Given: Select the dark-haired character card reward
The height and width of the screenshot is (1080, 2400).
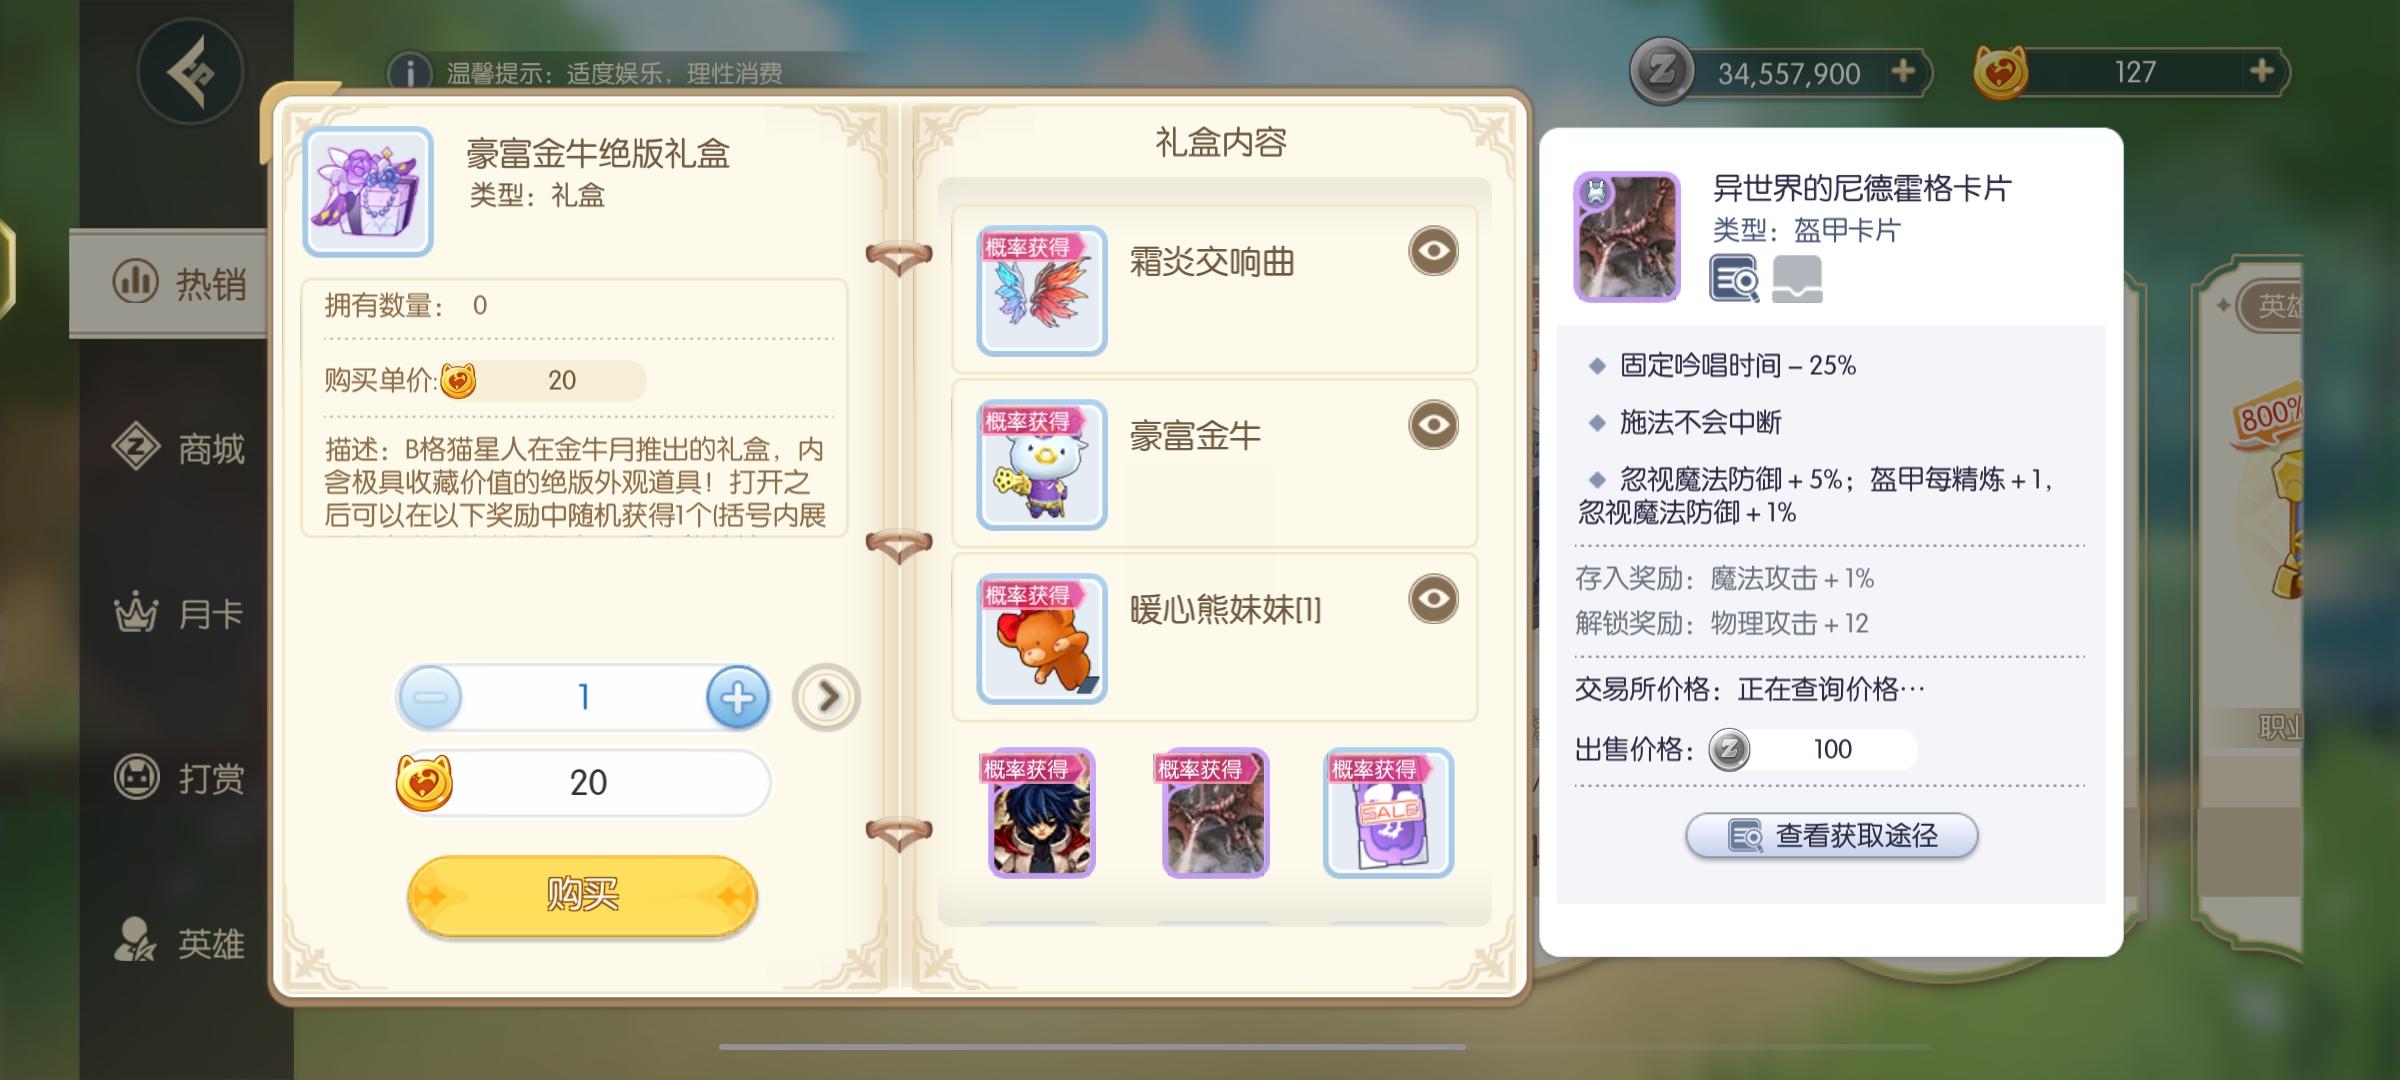Looking at the screenshot, I should click(1041, 813).
